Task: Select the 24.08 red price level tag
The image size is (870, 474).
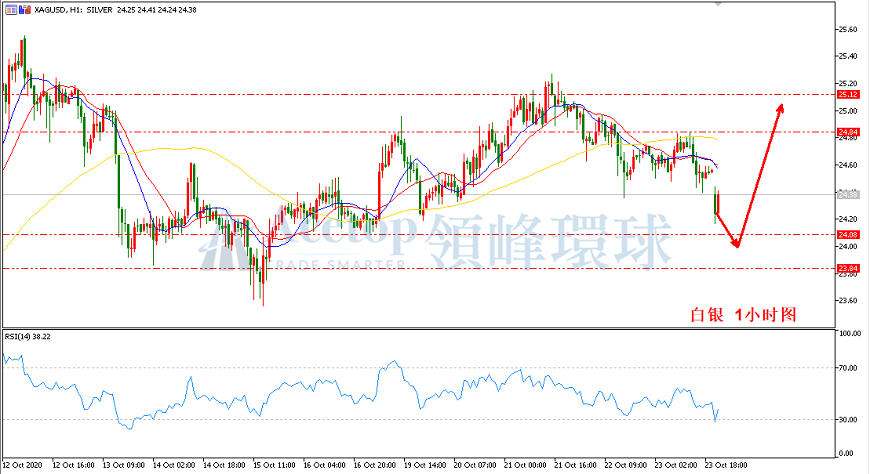Action: 848,235
